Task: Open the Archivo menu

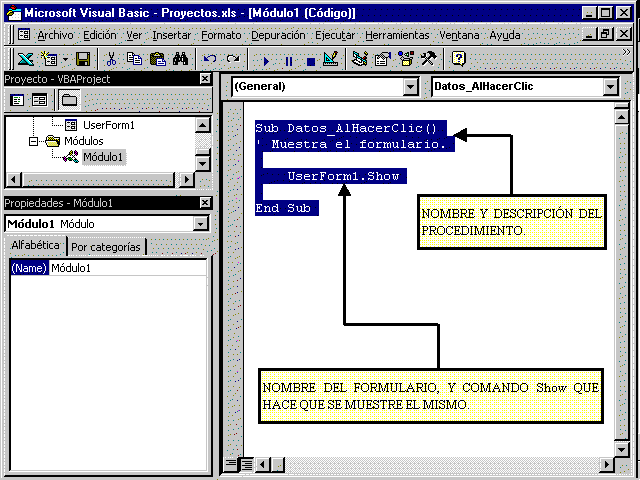Action: point(56,36)
